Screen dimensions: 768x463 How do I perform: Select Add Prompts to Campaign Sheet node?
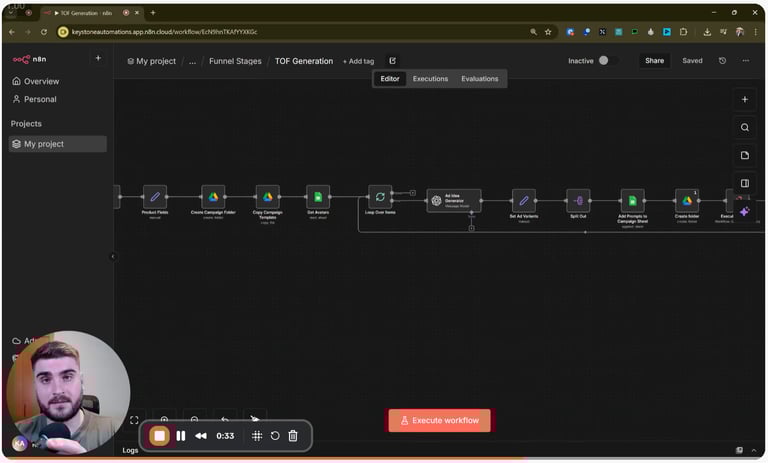[632, 201]
